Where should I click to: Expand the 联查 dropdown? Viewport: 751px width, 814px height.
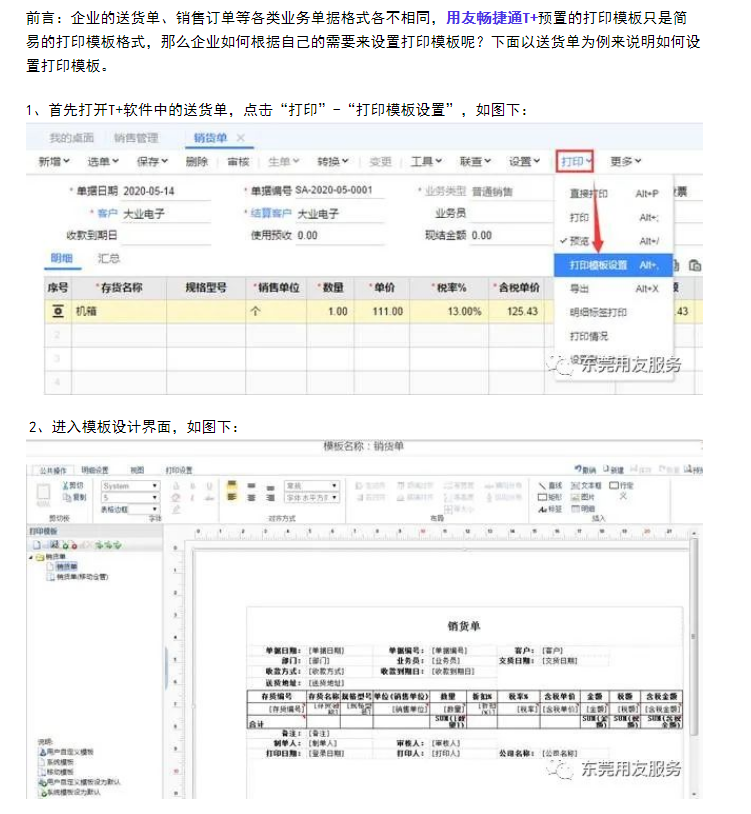(475, 161)
